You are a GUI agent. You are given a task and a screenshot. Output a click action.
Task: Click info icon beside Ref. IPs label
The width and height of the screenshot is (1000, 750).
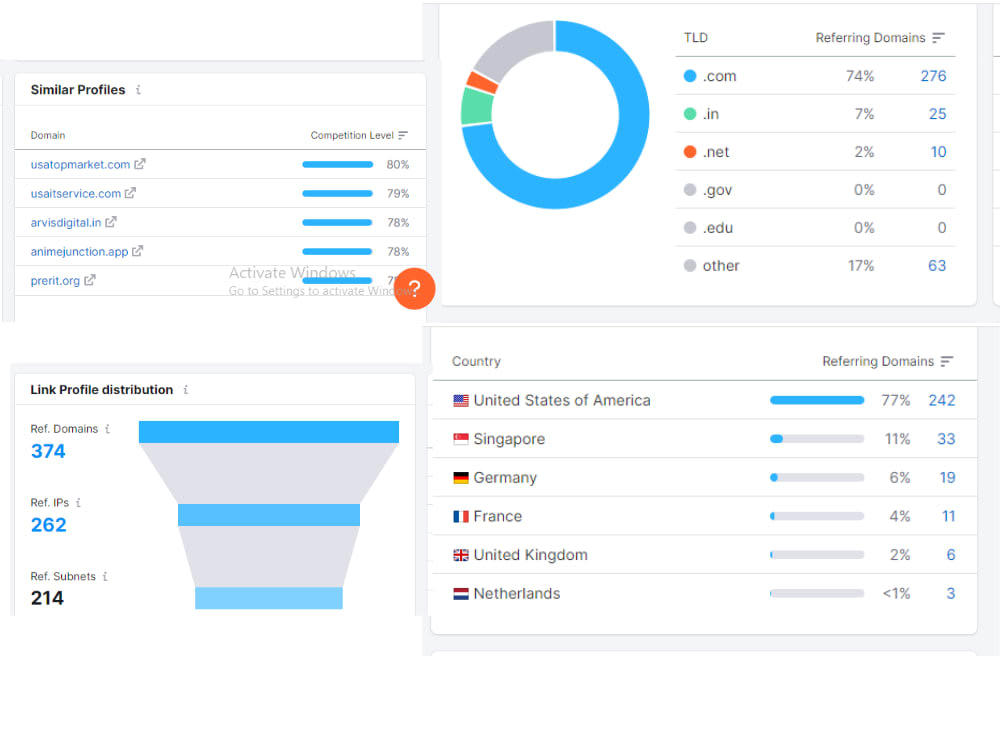click(78, 503)
